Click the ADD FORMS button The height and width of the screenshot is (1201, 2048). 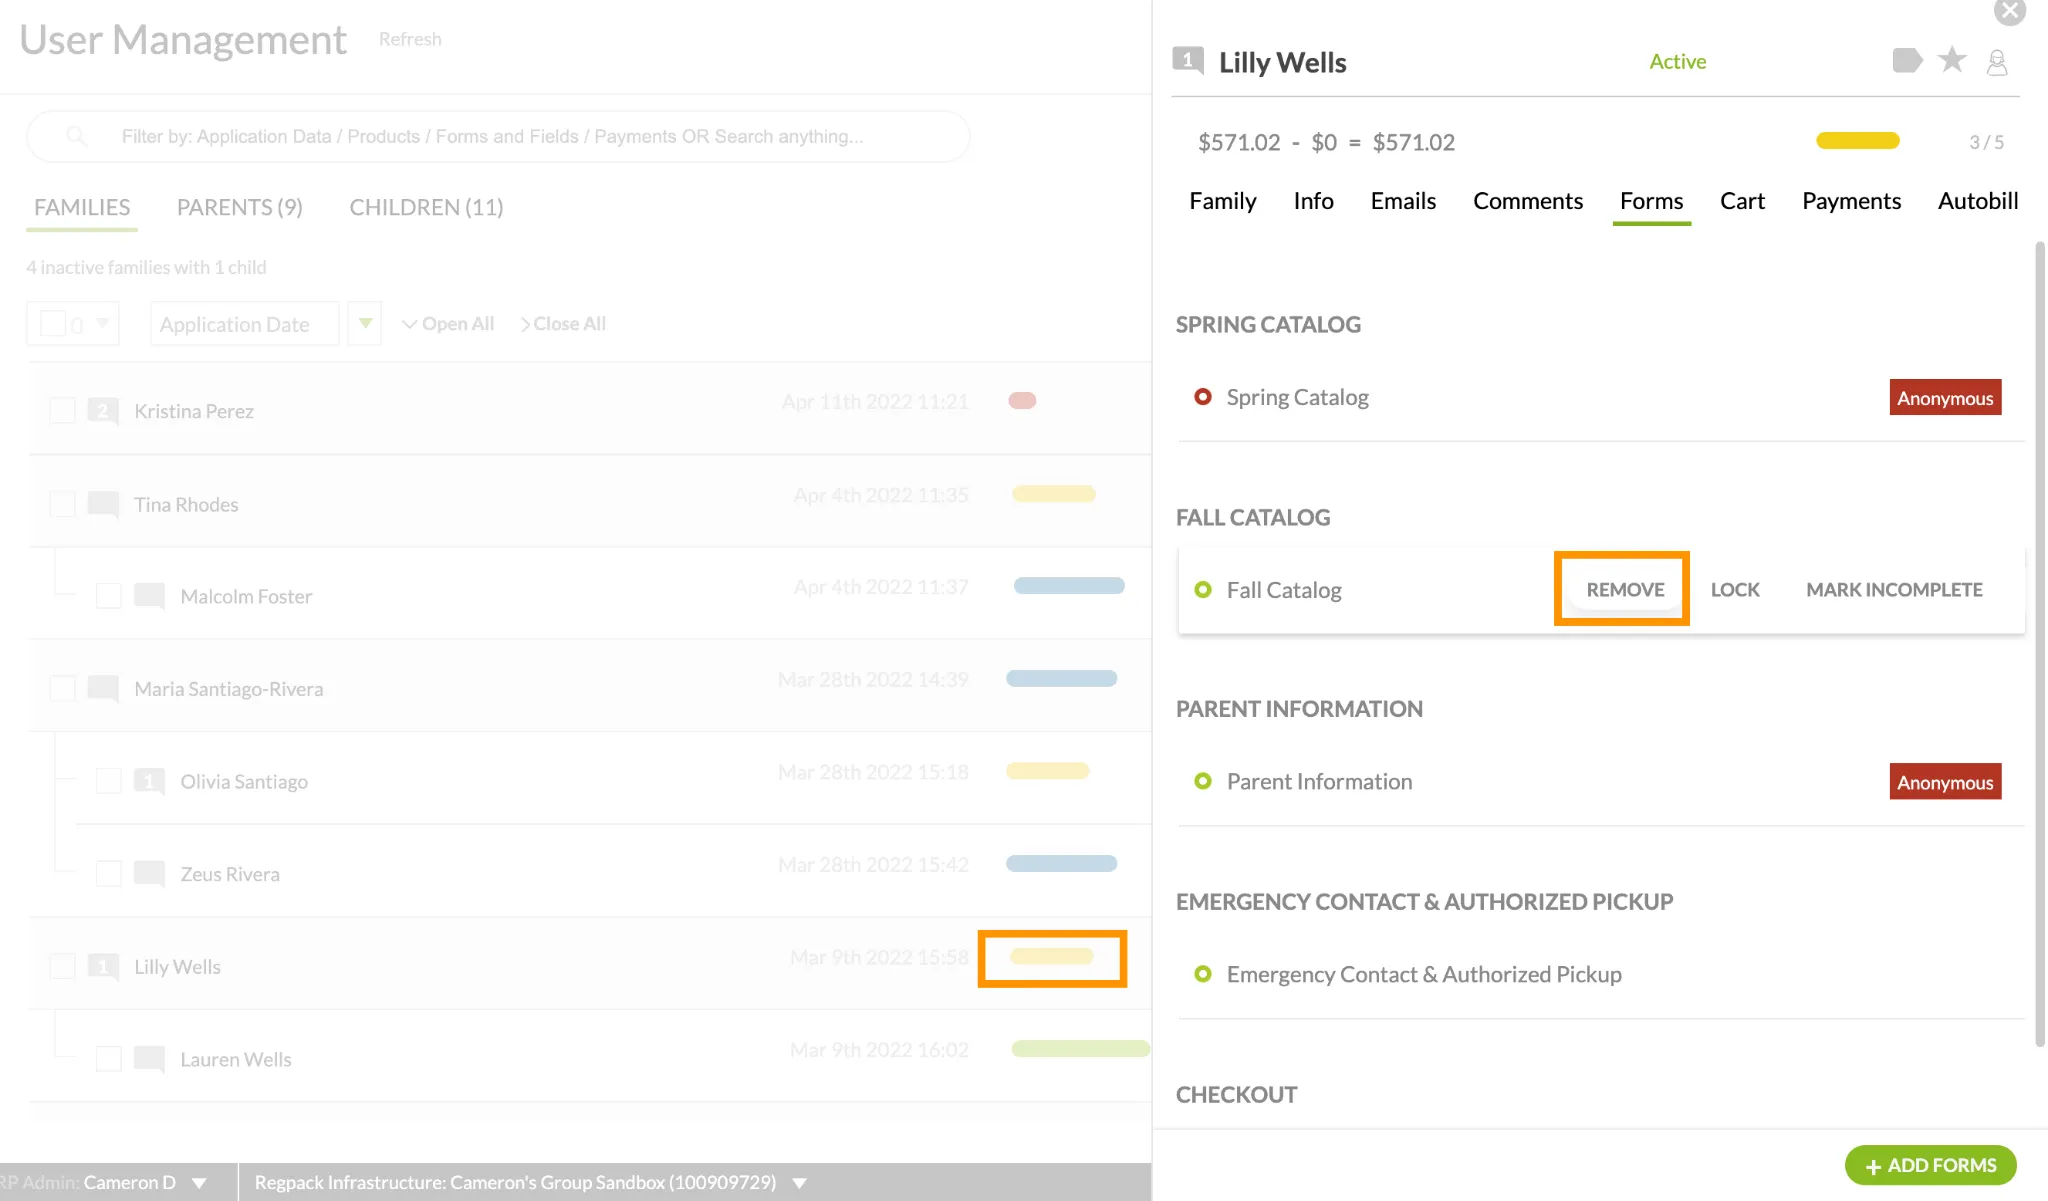[x=1930, y=1165]
